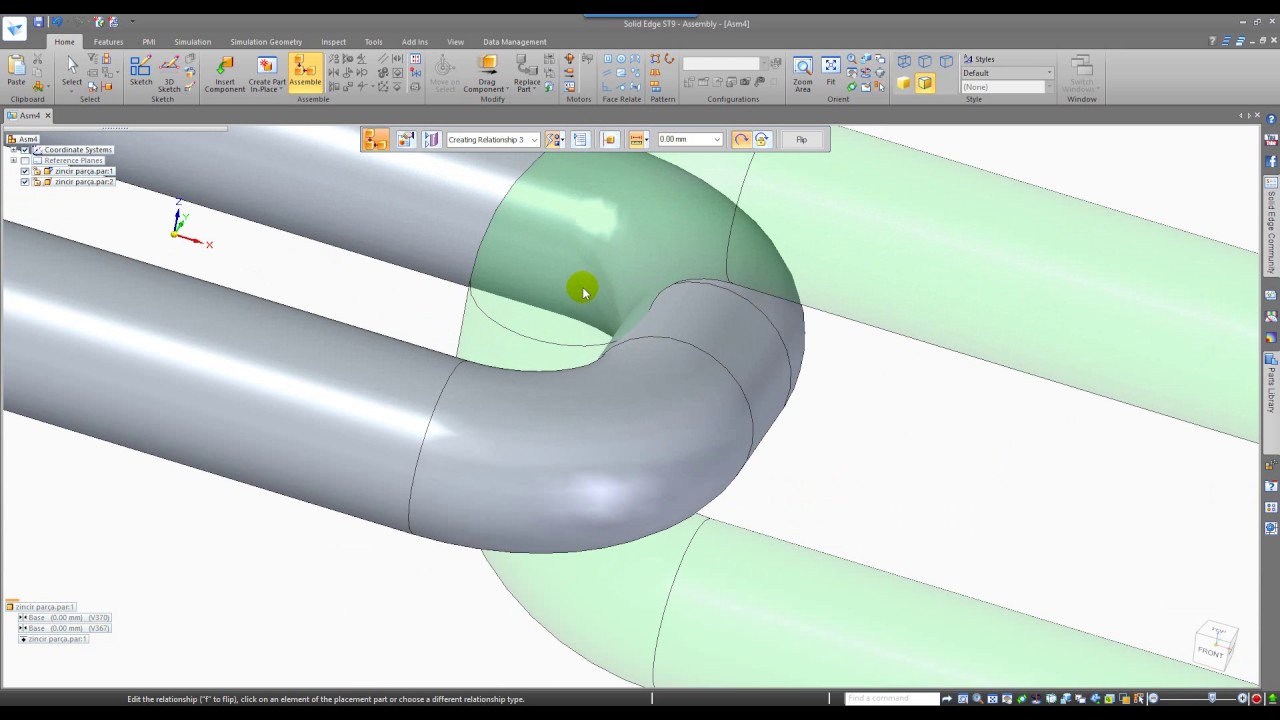Screen dimensions: 1280x720
Task: Click Create Part In-Place
Action: pyautogui.click(x=266, y=74)
